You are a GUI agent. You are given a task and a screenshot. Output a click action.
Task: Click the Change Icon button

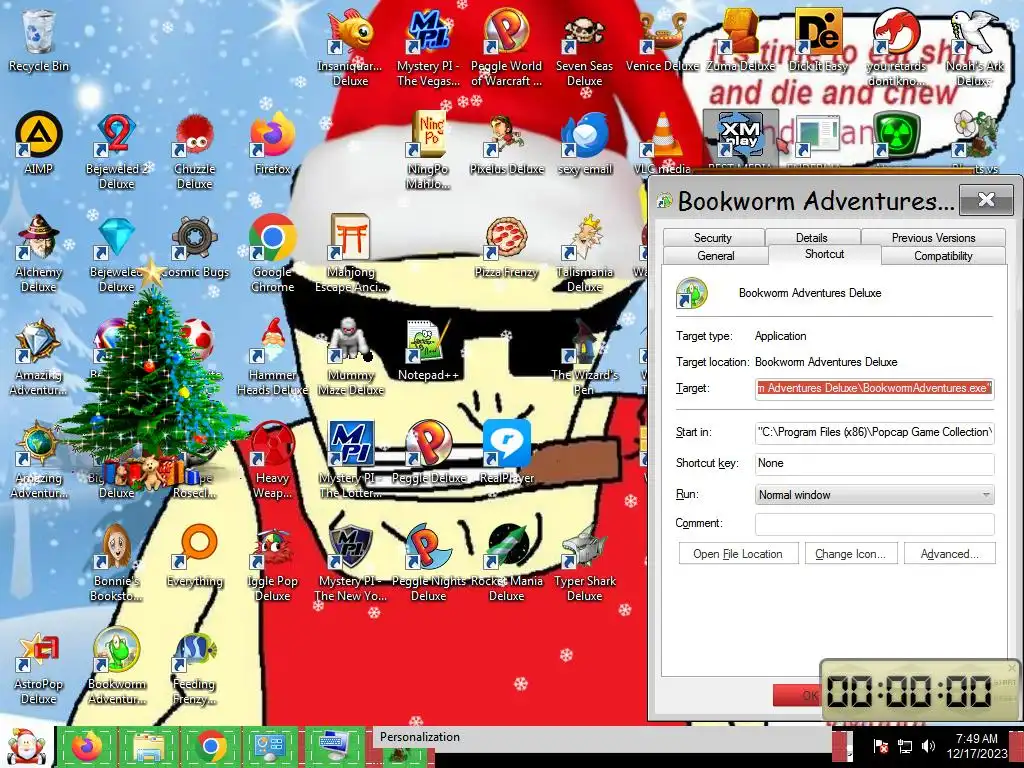coord(850,554)
